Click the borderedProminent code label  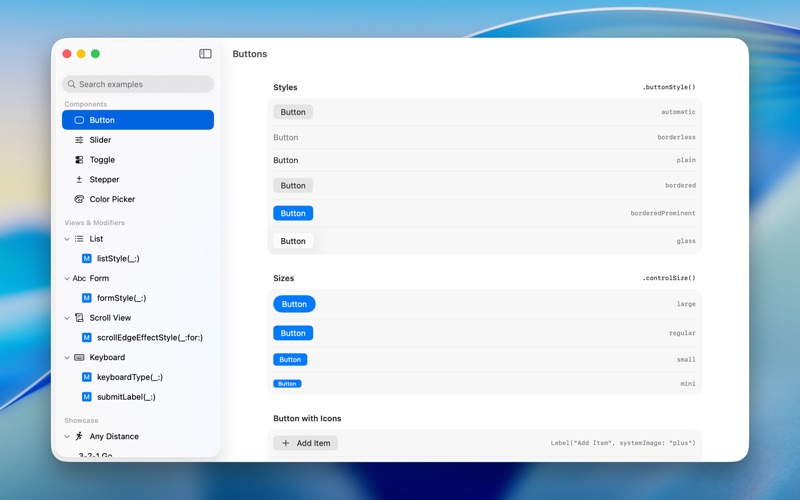pyautogui.click(x=663, y=213)
